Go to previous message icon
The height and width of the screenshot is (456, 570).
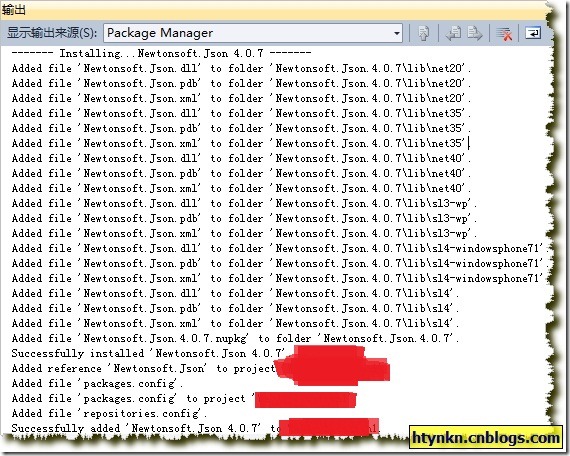coord(453,33)
